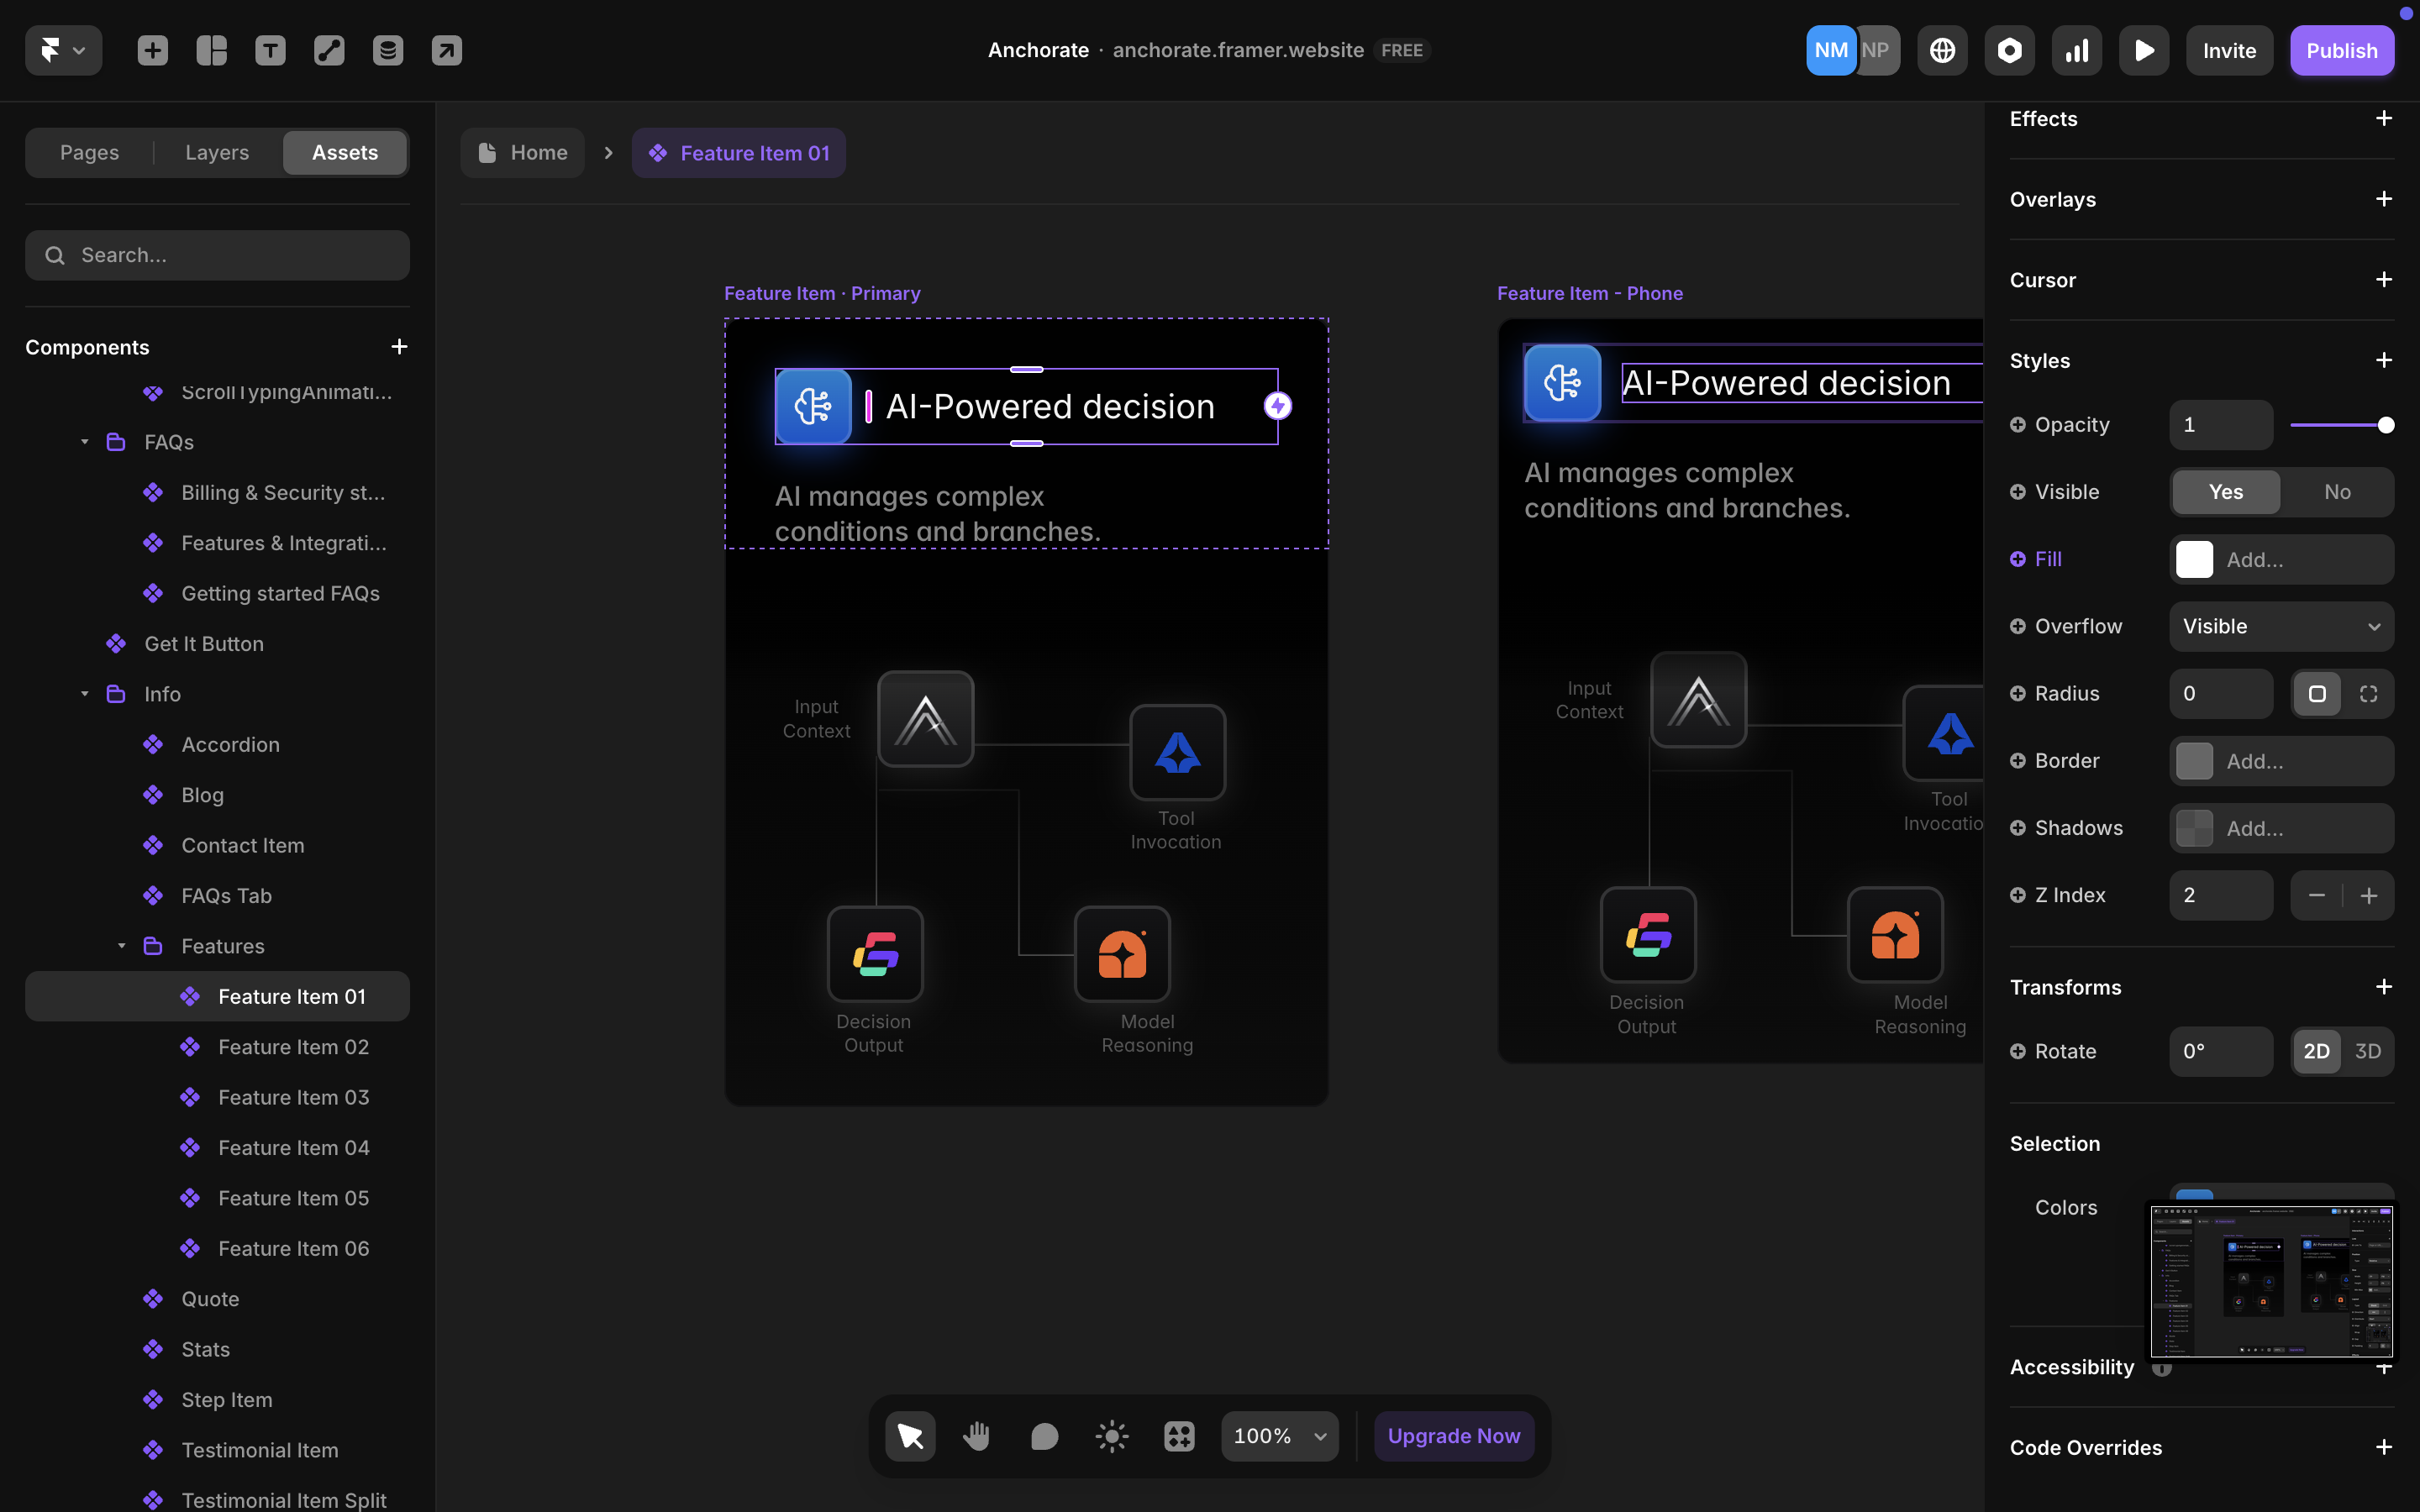Open the Overflow Visible dropdown
The height and width of the screenshot is (1512, 2420).
pyautogui.click(x=2280, y=626)
